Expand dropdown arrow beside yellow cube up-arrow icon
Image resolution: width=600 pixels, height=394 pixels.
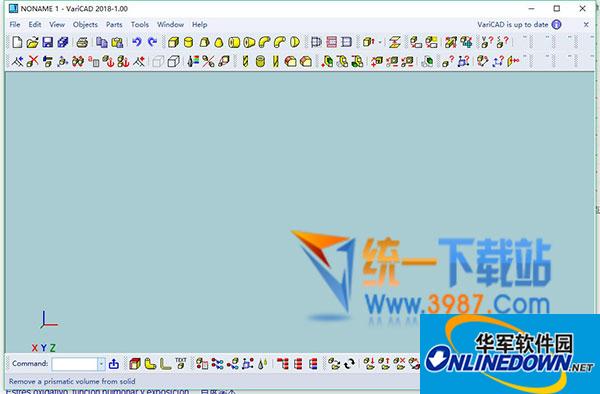380,42
